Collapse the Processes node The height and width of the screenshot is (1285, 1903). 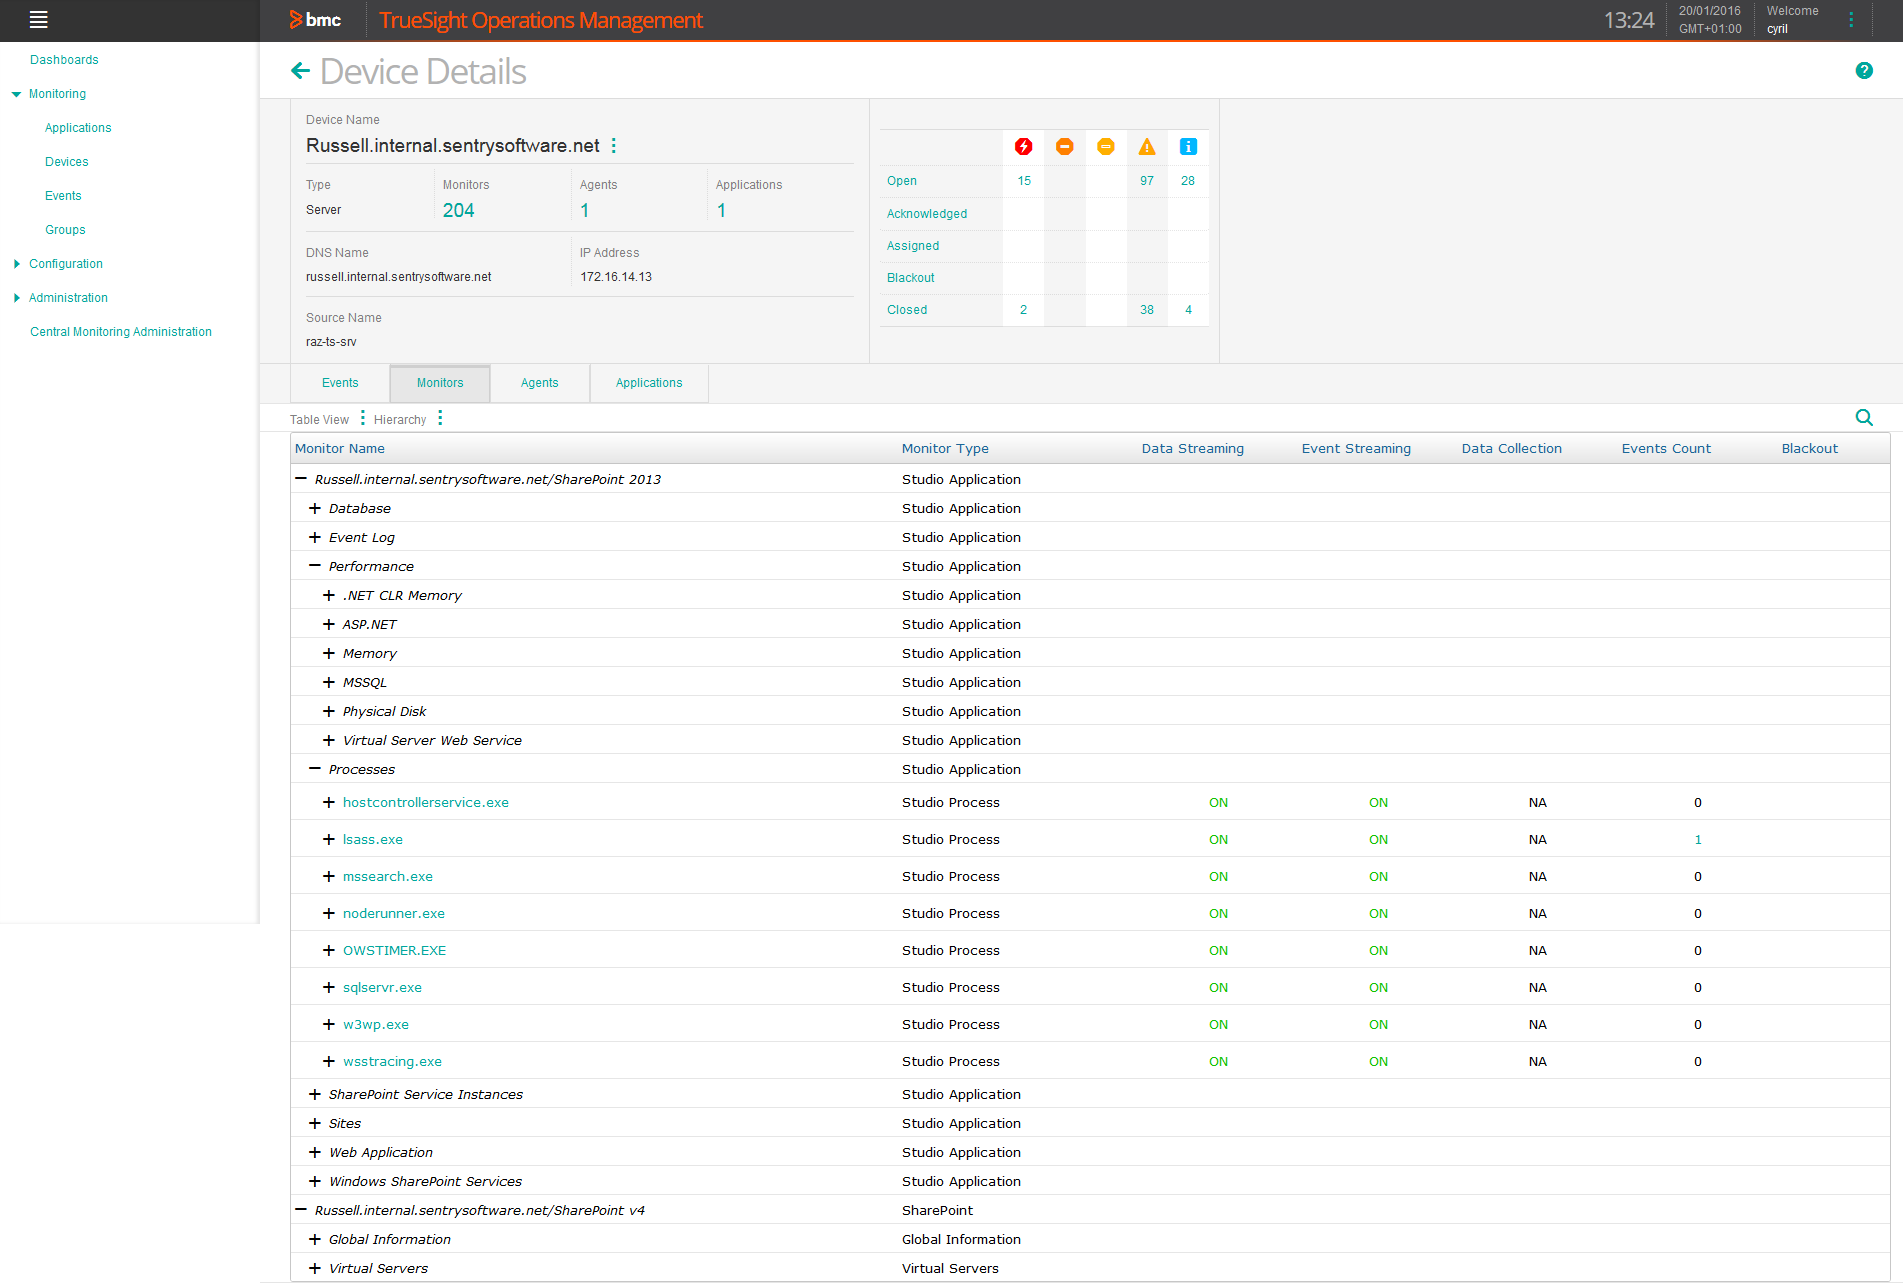(x=315, y=769)
